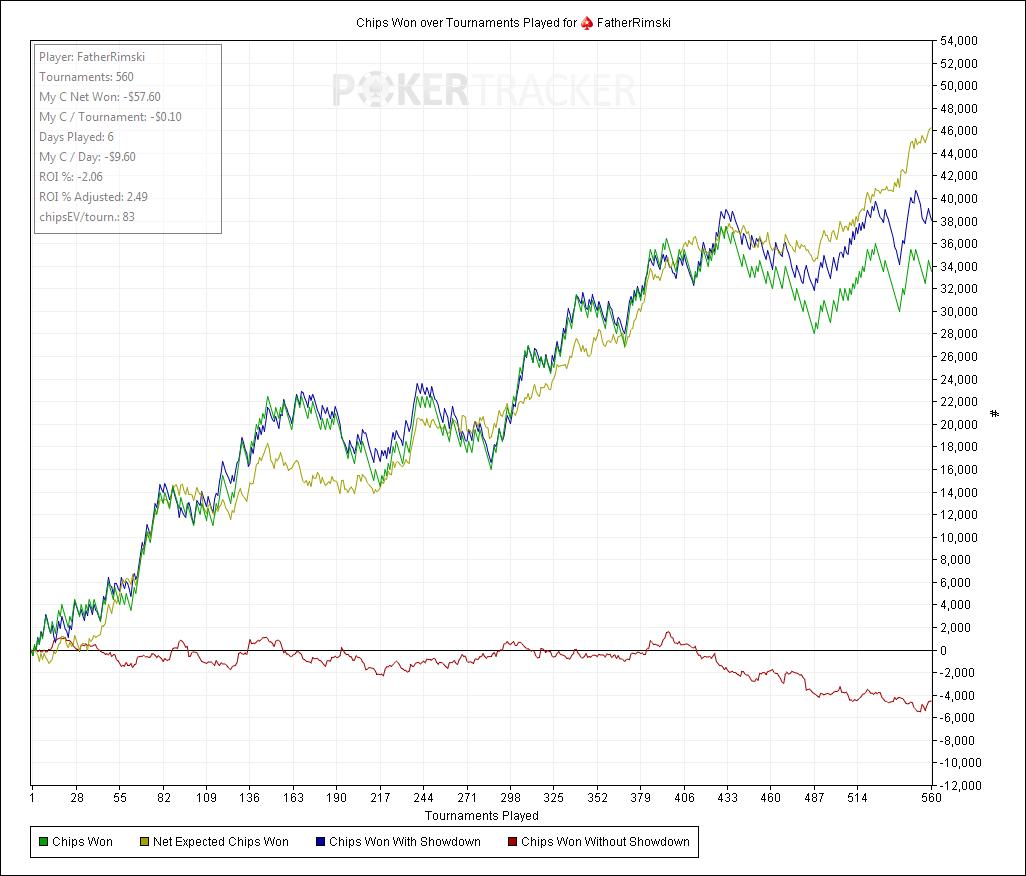Select the 'Chips Won' legend label
The image size is (1026, 876).
(82, 842)
